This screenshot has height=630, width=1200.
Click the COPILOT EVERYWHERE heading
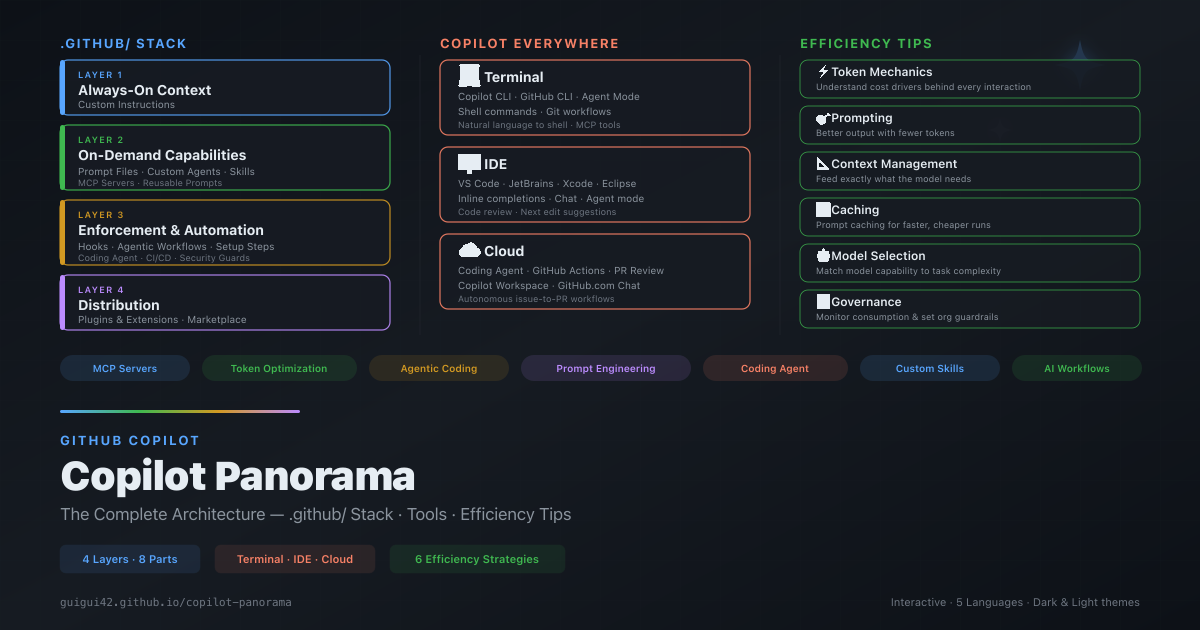point(530,44)
